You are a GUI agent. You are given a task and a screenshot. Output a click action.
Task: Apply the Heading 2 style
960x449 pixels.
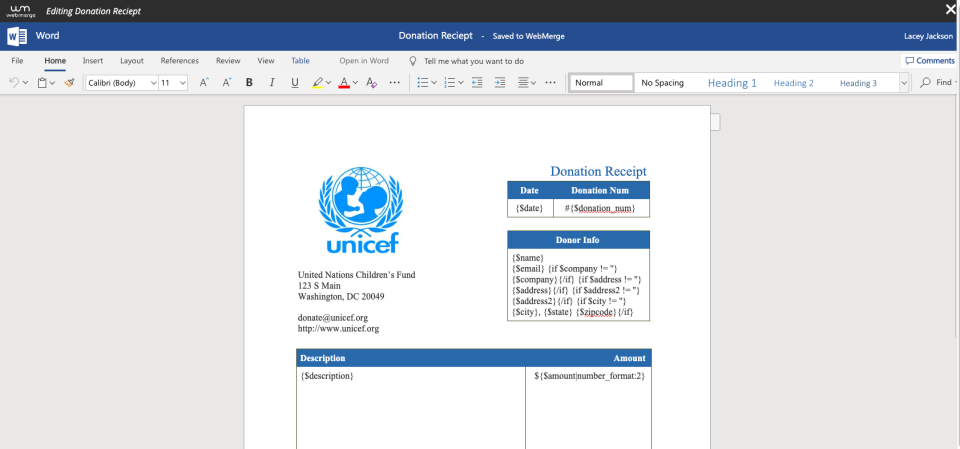(793, 83)
